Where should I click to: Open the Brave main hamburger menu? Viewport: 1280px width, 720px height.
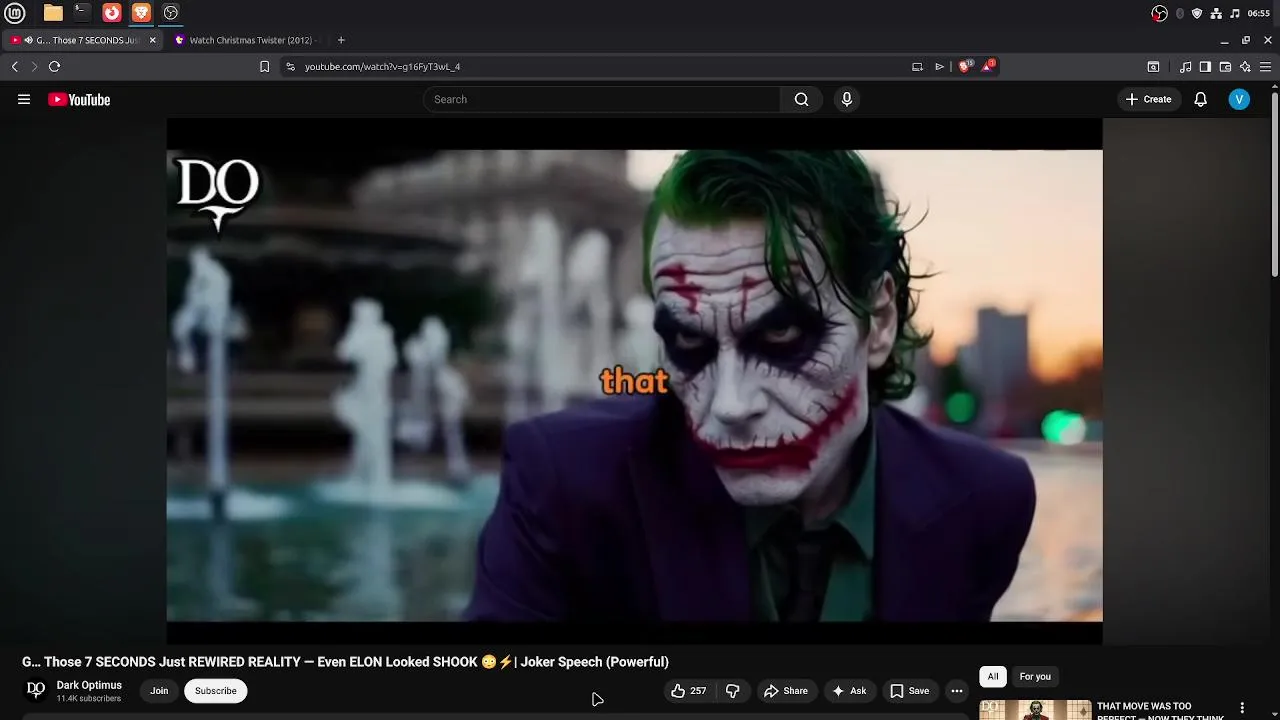(x=1265, y=67)
